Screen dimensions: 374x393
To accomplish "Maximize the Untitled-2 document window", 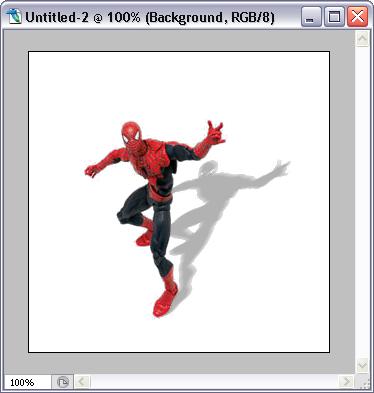I will point(334,17).
